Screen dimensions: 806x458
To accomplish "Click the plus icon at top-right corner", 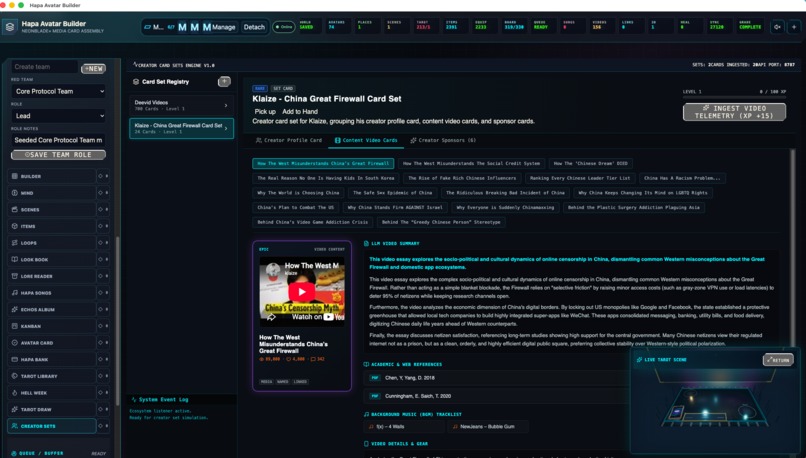I will [x=794, y=27].
